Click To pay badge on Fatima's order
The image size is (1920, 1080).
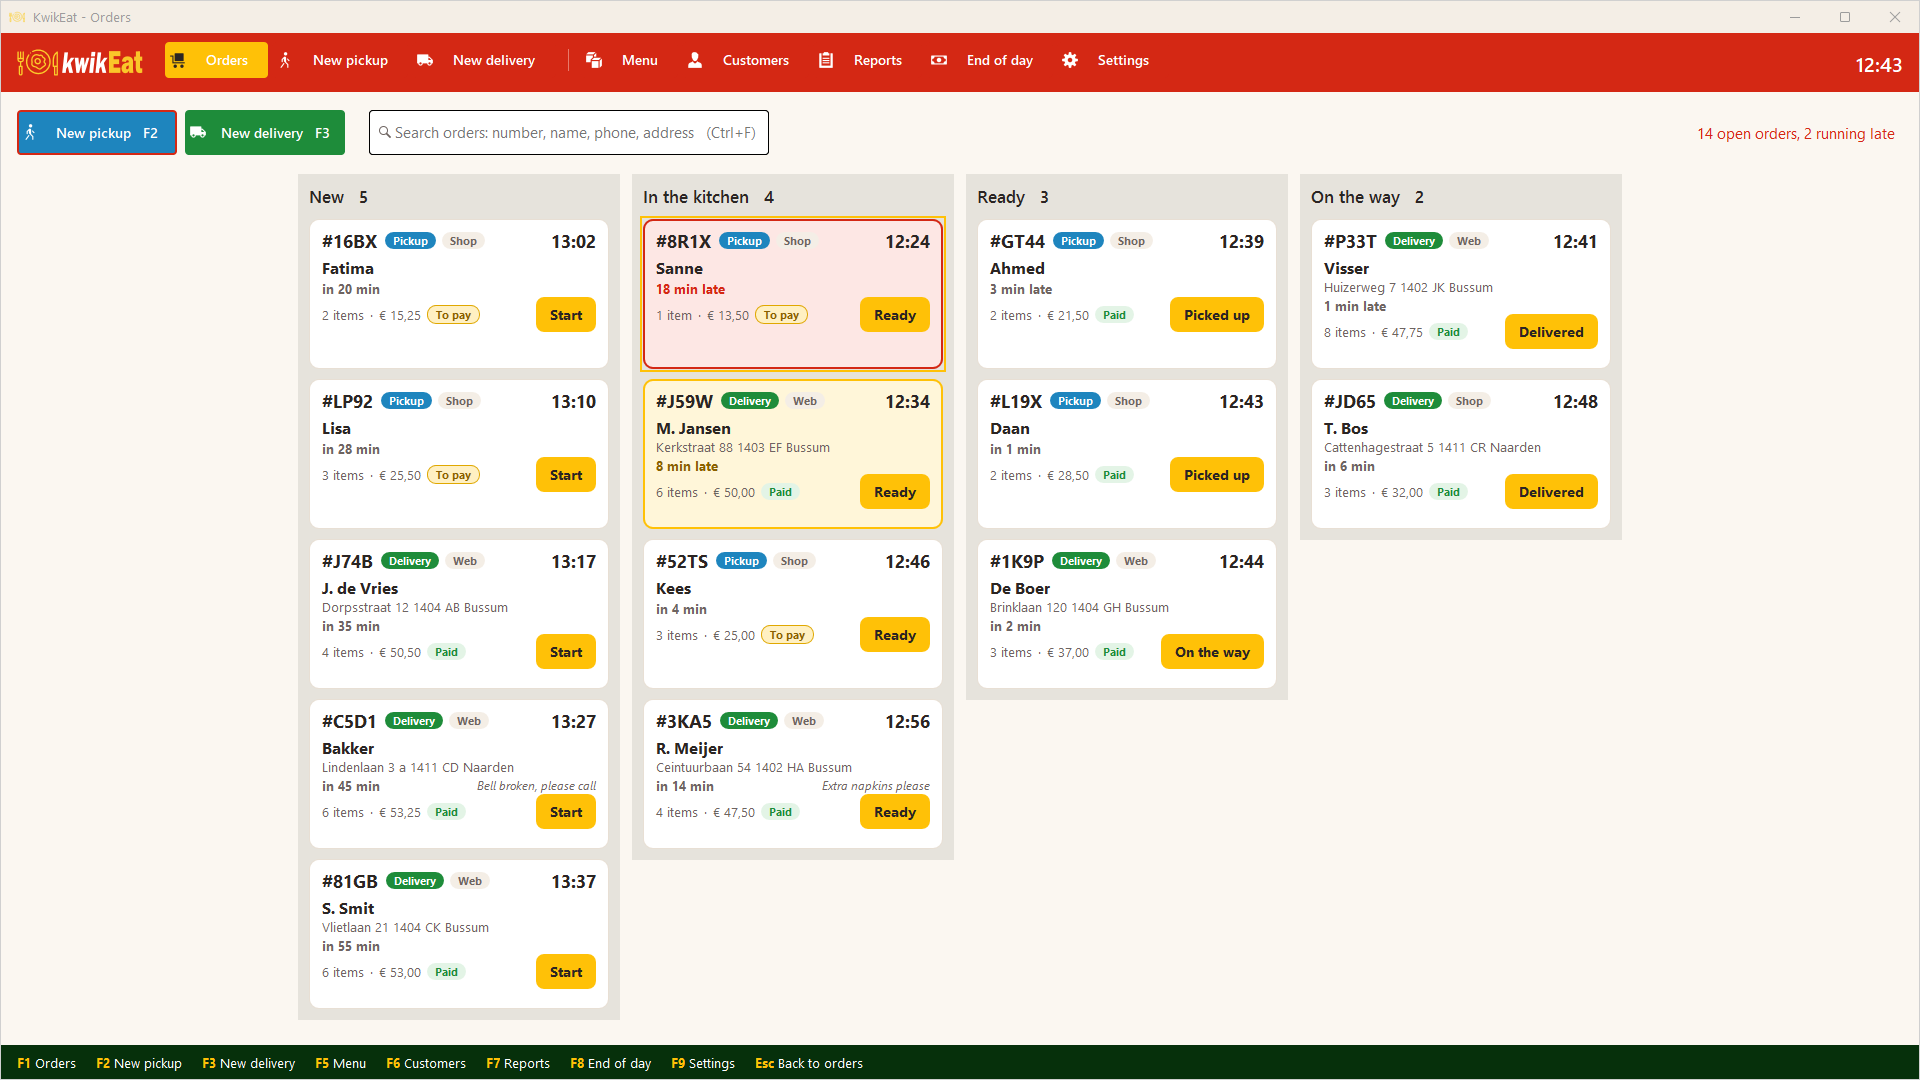point(454,315)
